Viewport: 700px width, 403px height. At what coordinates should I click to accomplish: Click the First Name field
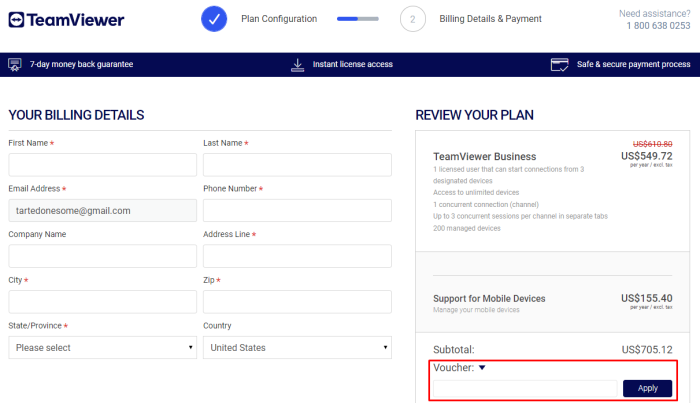[x=102, y=165]
